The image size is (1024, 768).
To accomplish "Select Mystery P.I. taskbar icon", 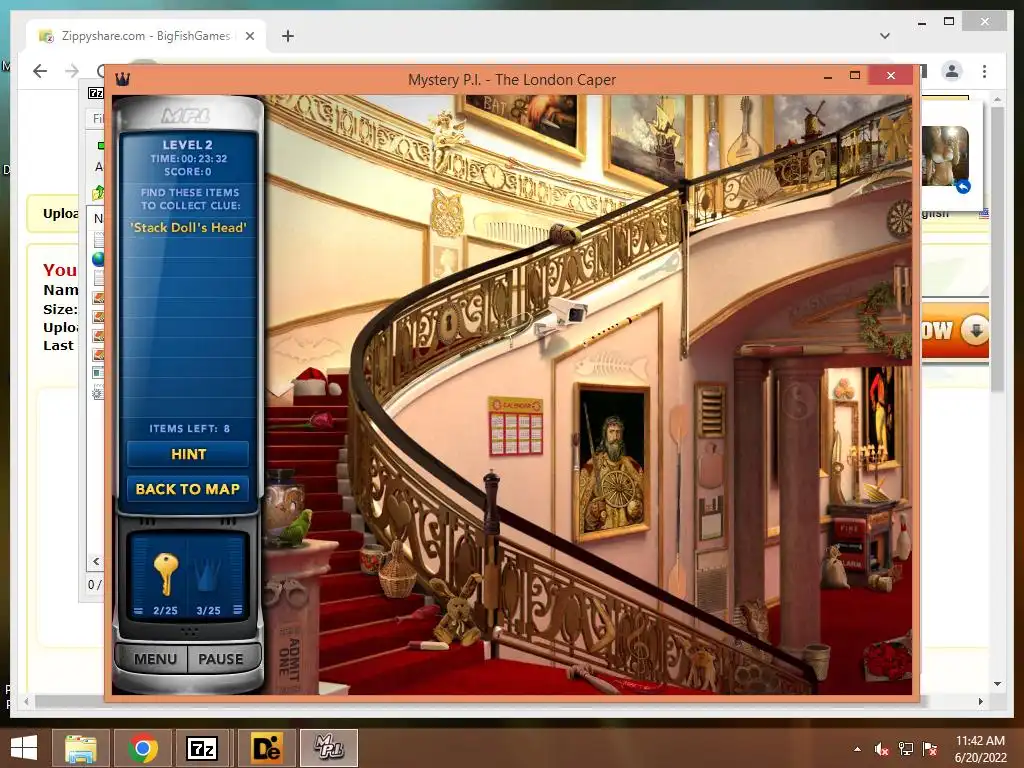I will (328, 748).
